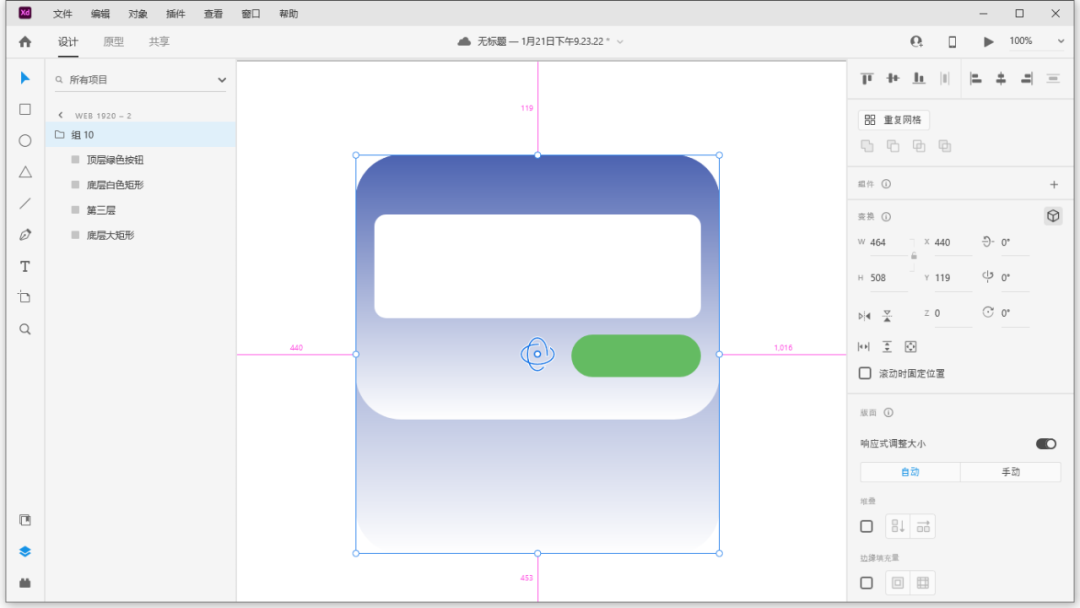Choose the 手动 resize option

click(1010, 472)
